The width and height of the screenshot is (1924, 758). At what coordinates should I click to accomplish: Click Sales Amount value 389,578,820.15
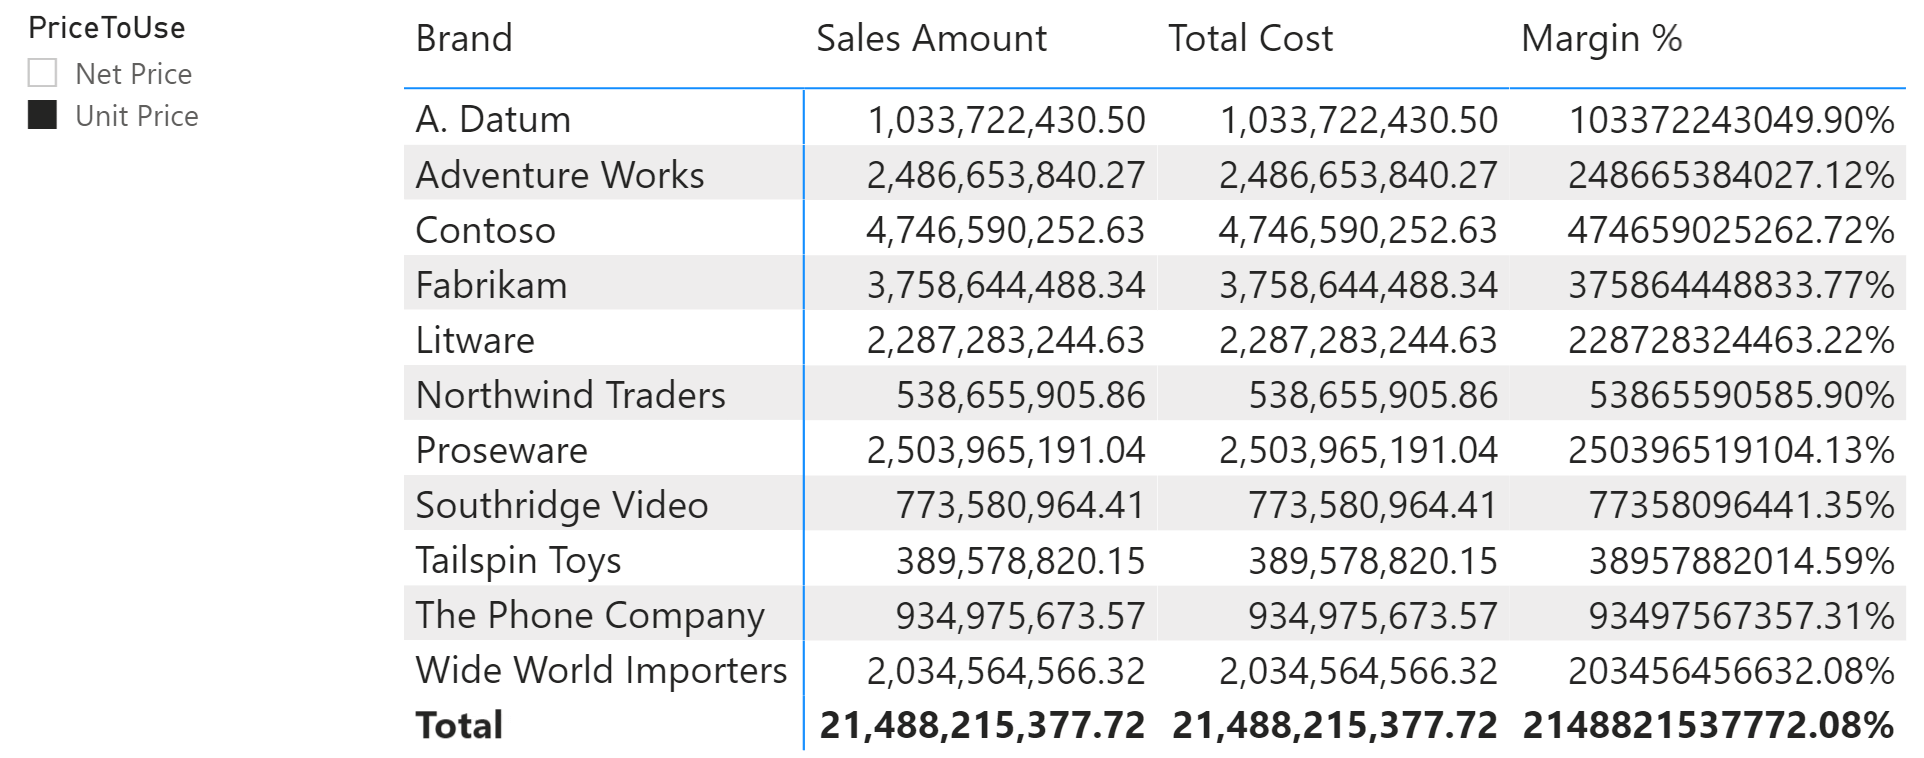click(1020, 560)
